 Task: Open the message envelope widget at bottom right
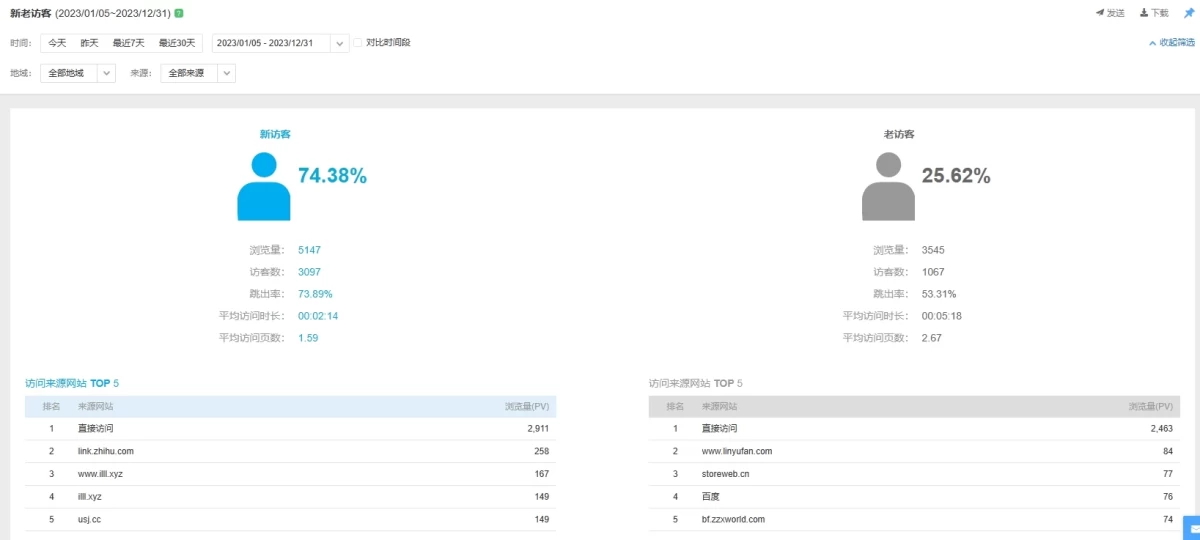(x=1191, y=528)
